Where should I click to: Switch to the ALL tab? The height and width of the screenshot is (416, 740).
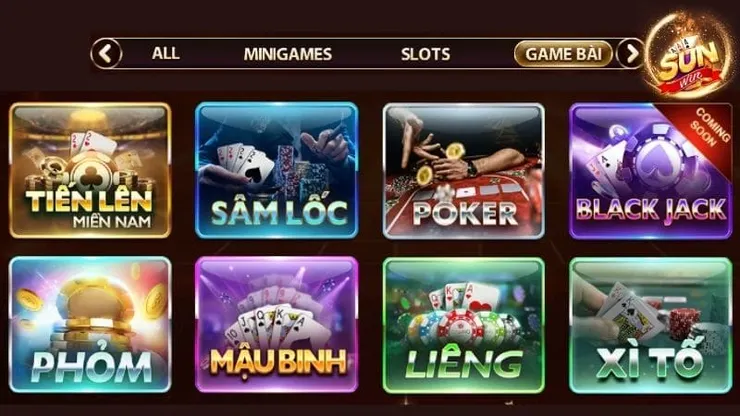click(165, 53)
